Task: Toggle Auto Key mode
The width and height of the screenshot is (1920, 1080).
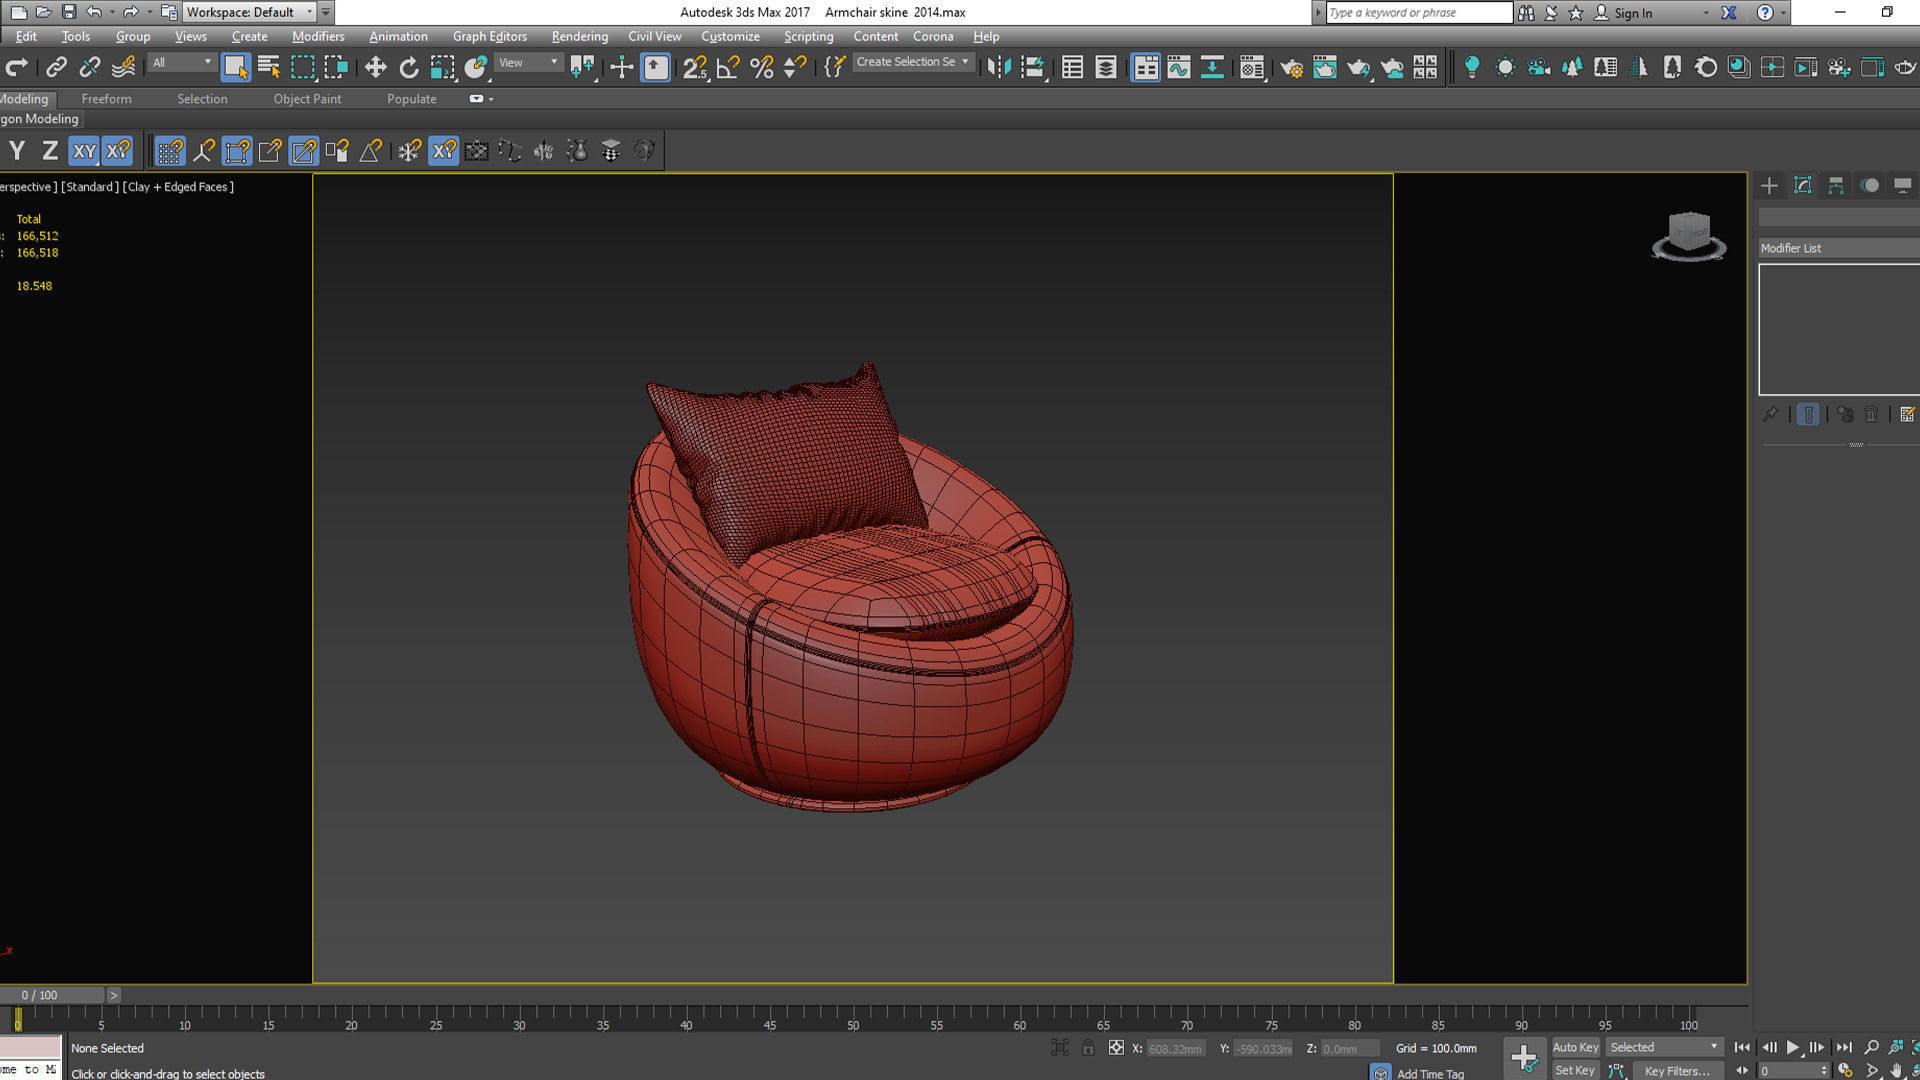Action: [x=1575, y=1047]
